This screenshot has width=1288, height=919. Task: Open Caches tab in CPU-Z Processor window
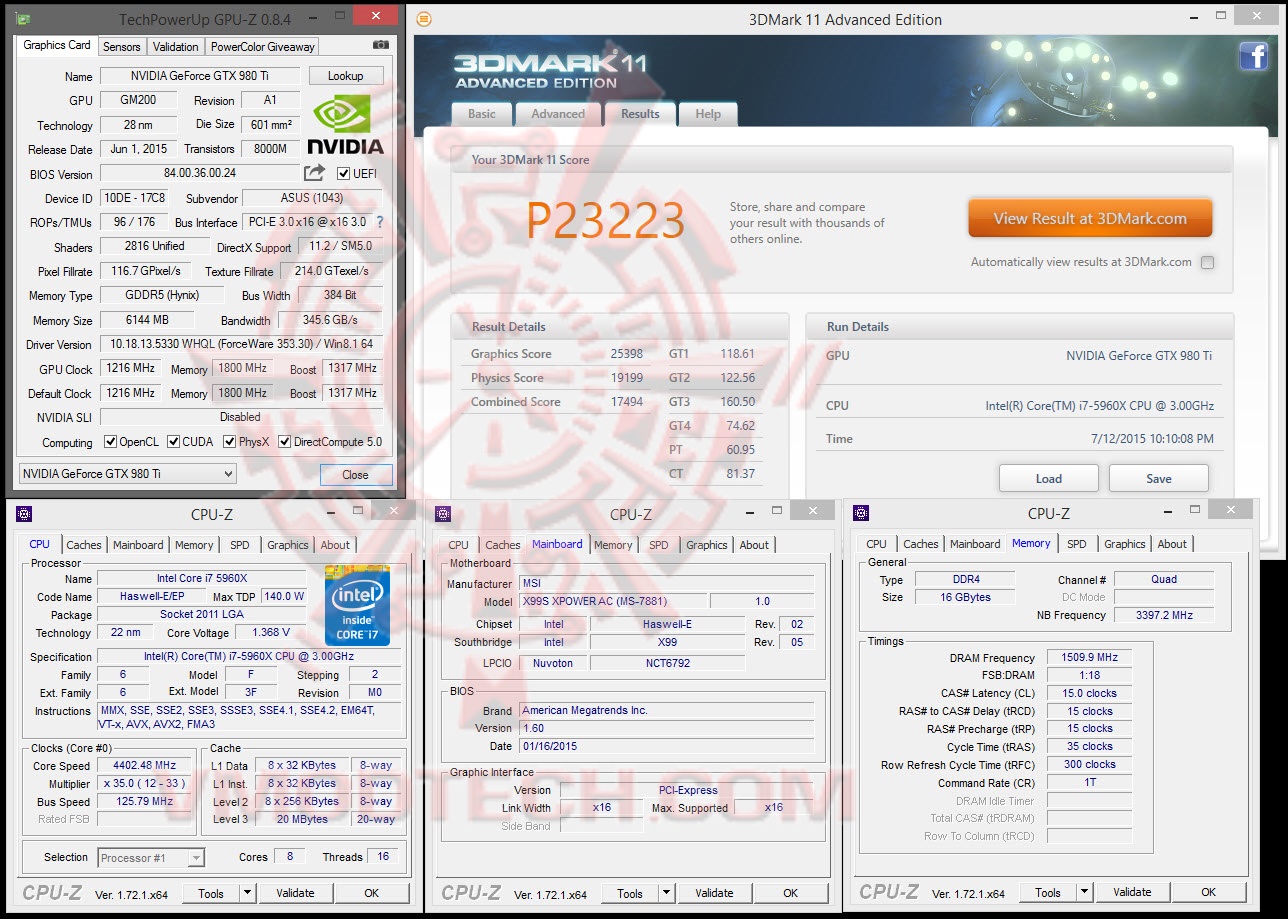click(x=84, y=545)
